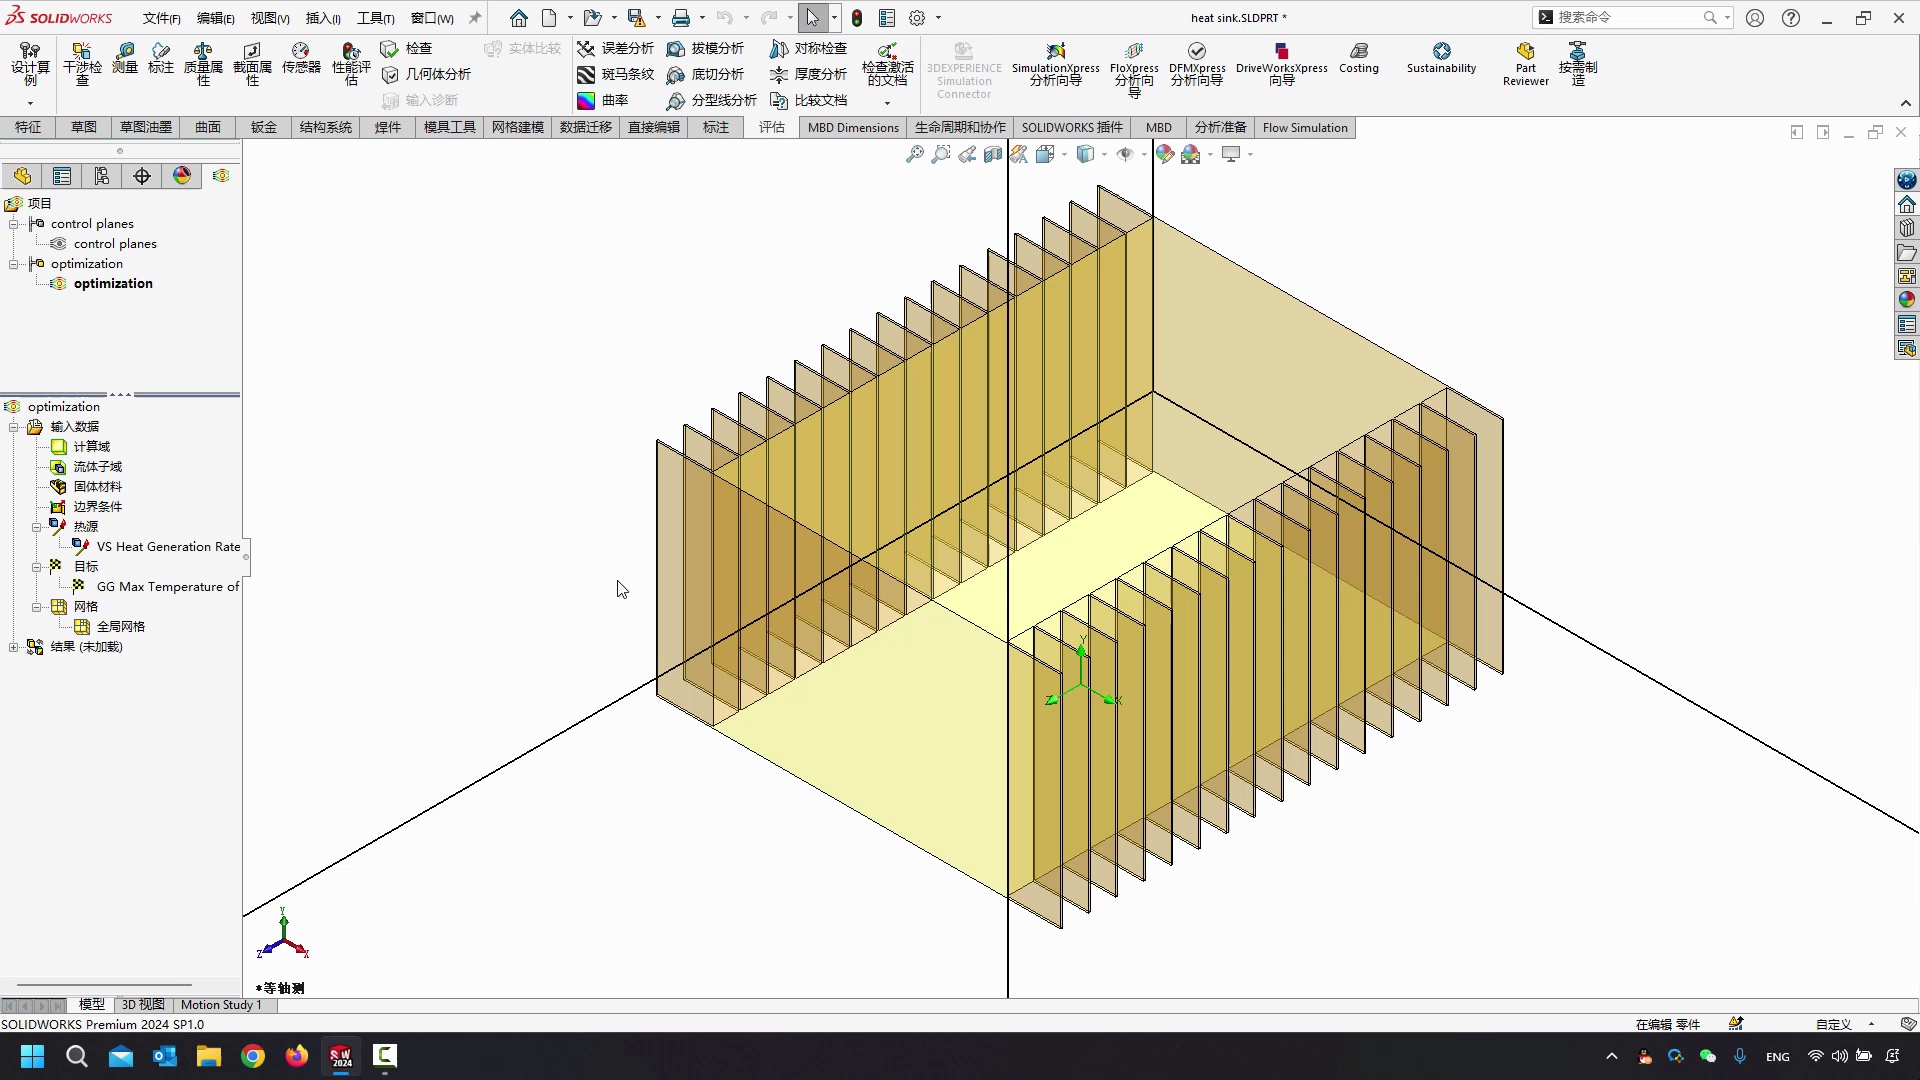The width and height of the screenshot is (1920, 1080).
Task: Collapse the control planes tree node
Action: pos(13,223)
